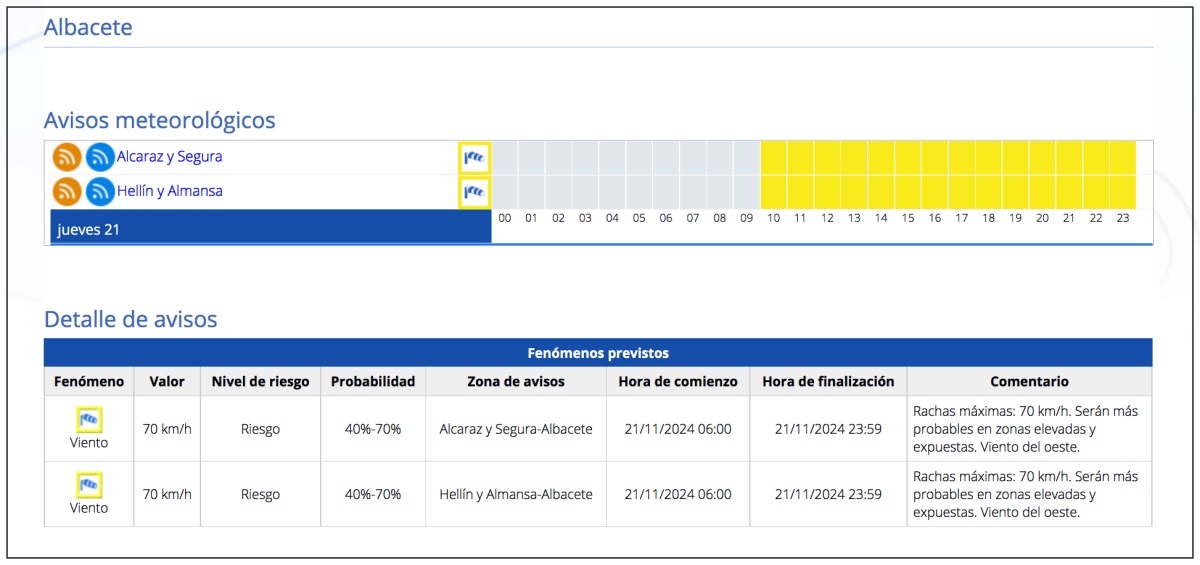
Task: Click 40%-70% cell in Alcaraz y Segura-Albacete row
Action: [373, 429]
